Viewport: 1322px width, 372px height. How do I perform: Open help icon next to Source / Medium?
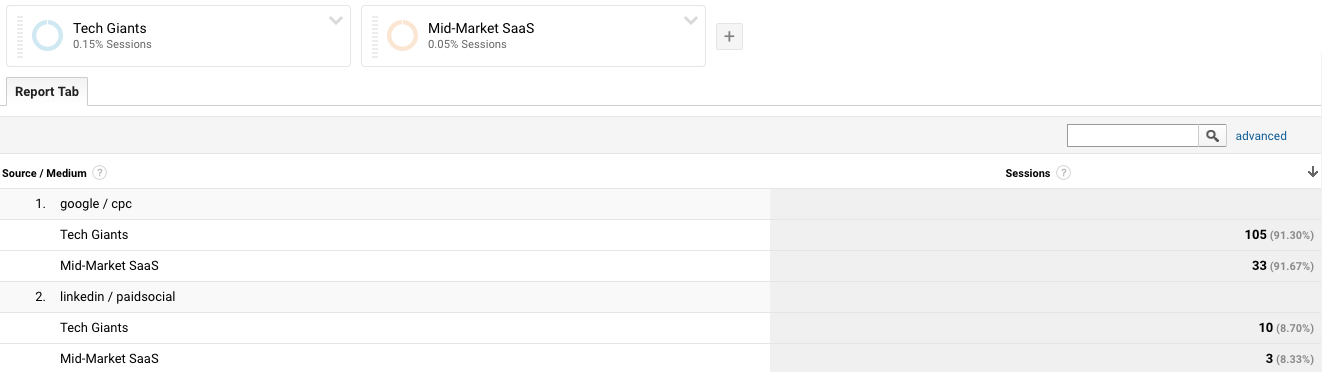[100, 173]
